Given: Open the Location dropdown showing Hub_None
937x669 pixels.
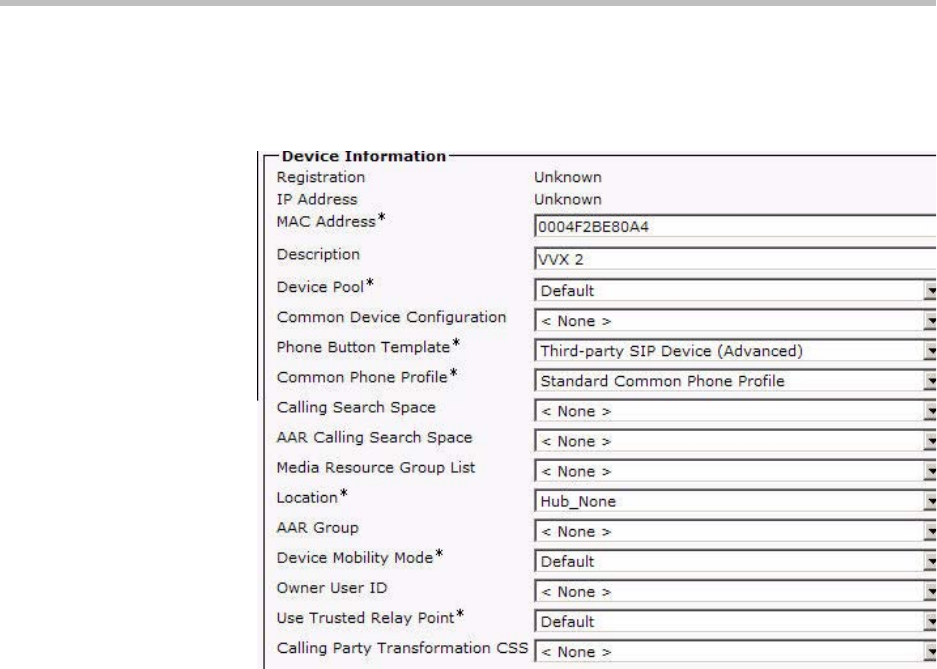Looking at the screenshot, I should [x=735, y=500].
